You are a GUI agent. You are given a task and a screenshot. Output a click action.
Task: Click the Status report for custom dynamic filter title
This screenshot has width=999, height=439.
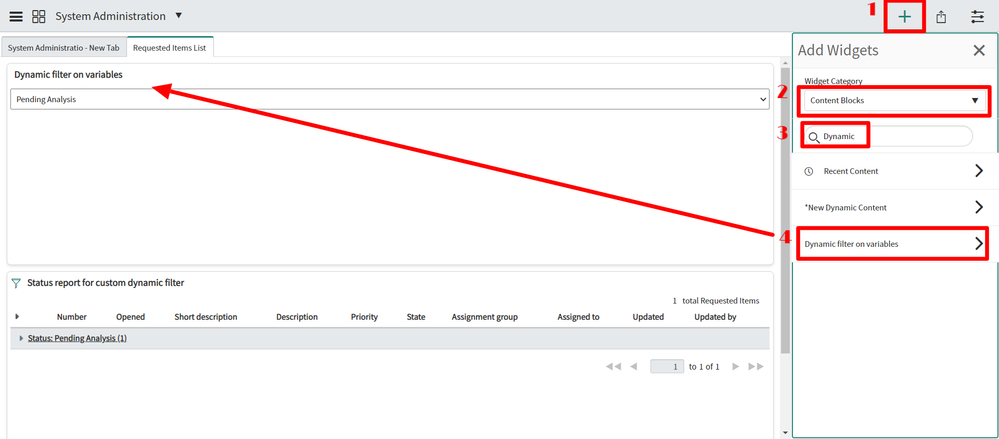tap(106, 283)
